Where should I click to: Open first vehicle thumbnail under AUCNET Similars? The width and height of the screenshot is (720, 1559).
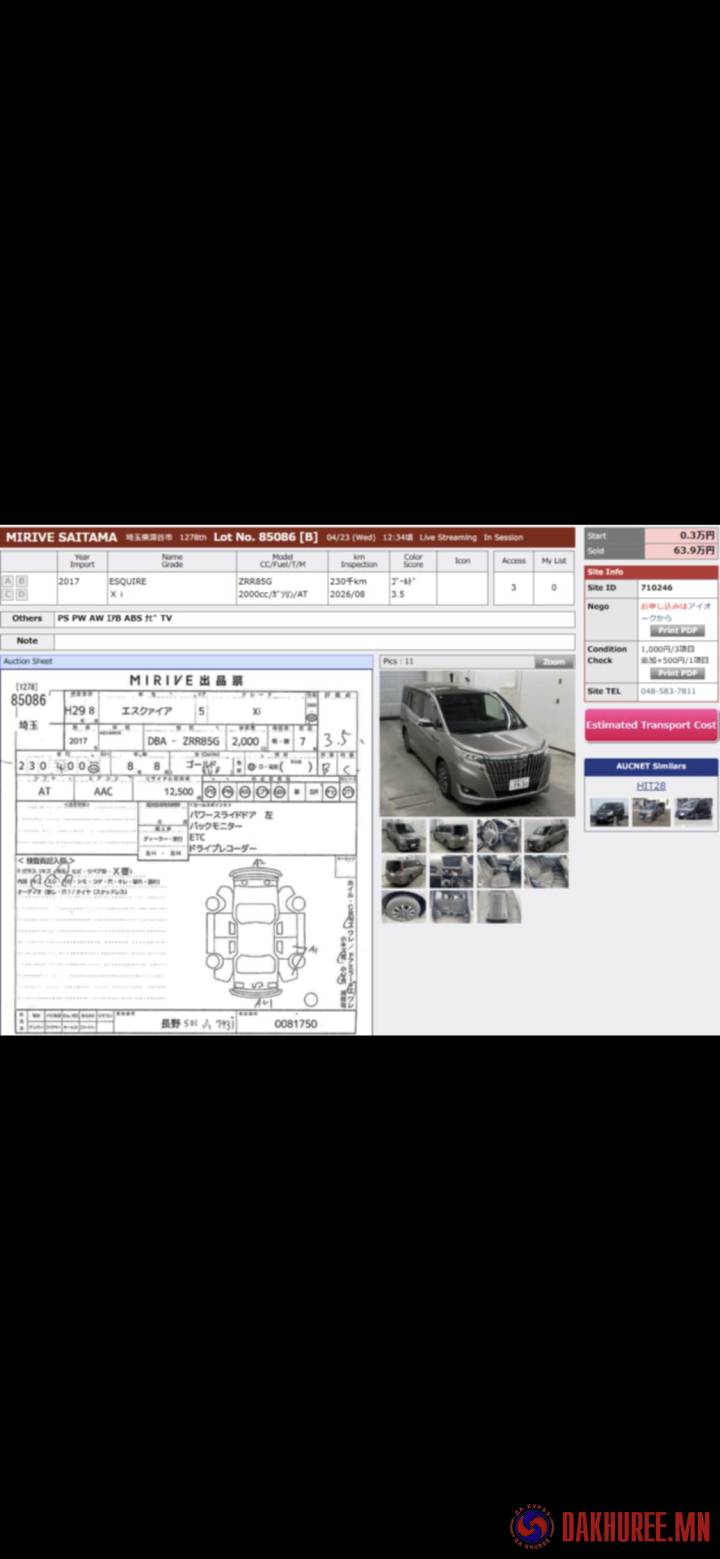click(x=608, y=812)
